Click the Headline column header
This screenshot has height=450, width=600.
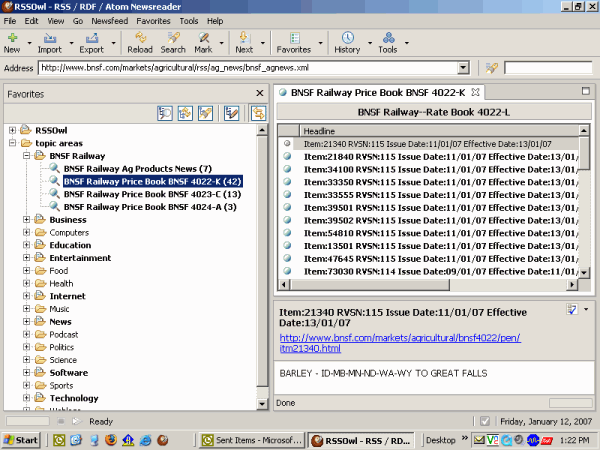click(439, 131)
